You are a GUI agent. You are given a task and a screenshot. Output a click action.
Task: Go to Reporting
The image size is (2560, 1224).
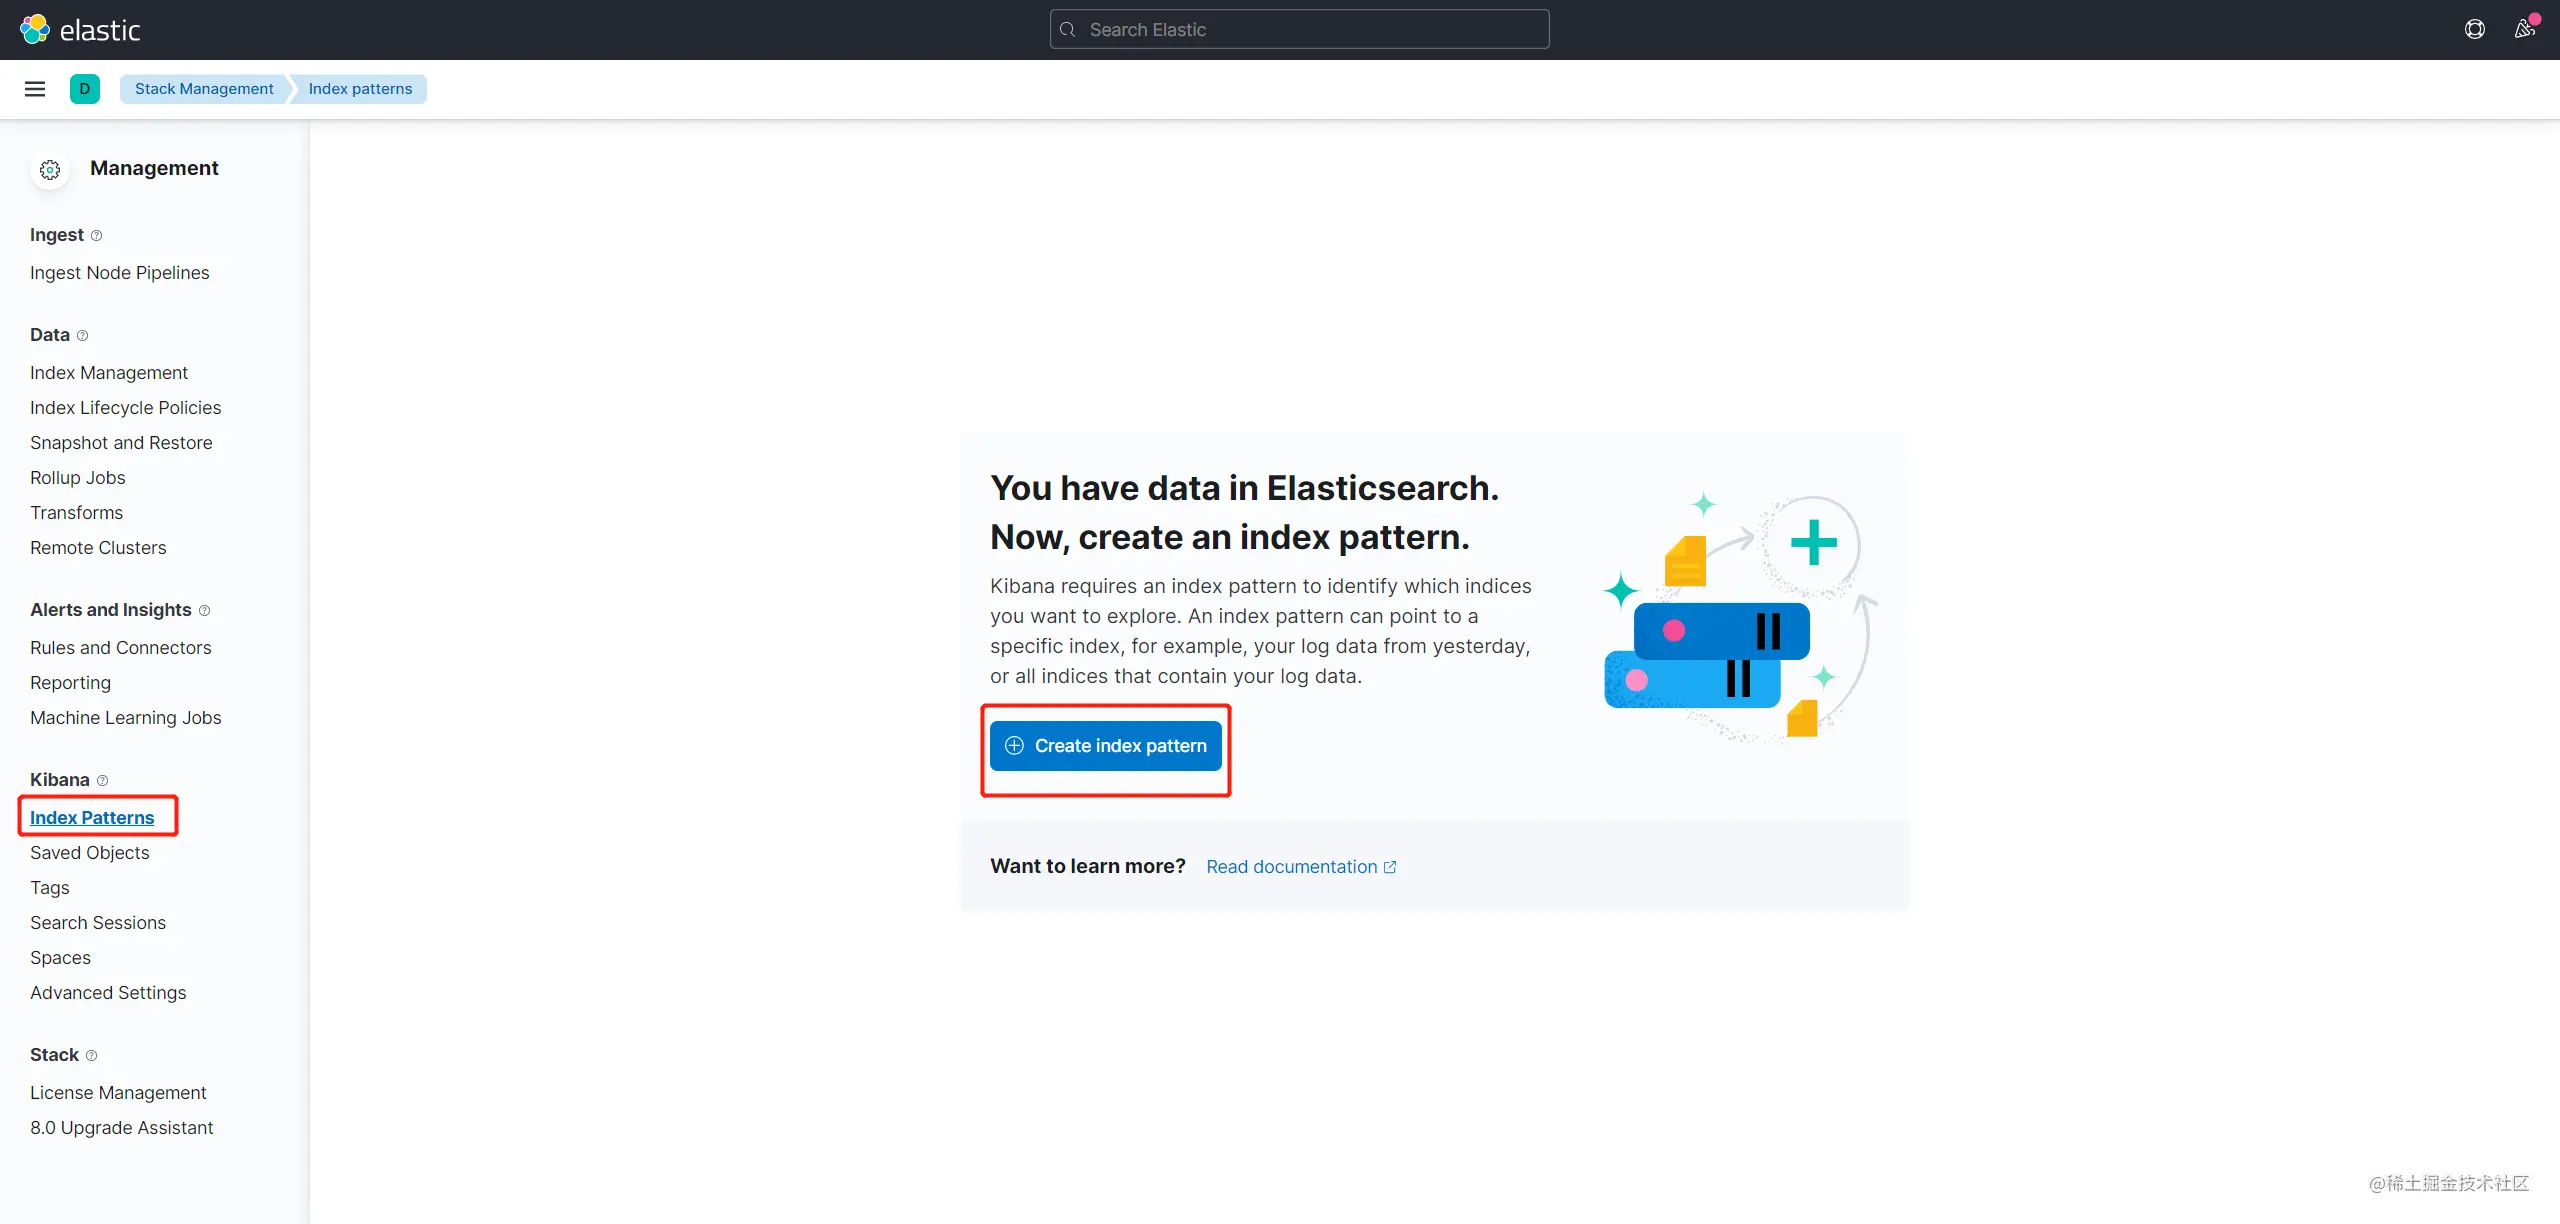(x=71, y=683)
